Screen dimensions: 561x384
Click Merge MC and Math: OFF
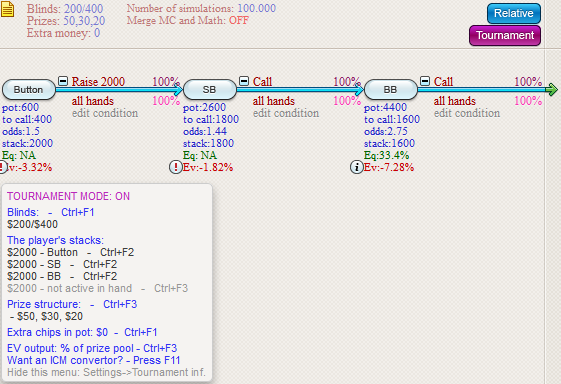(187, 20)
